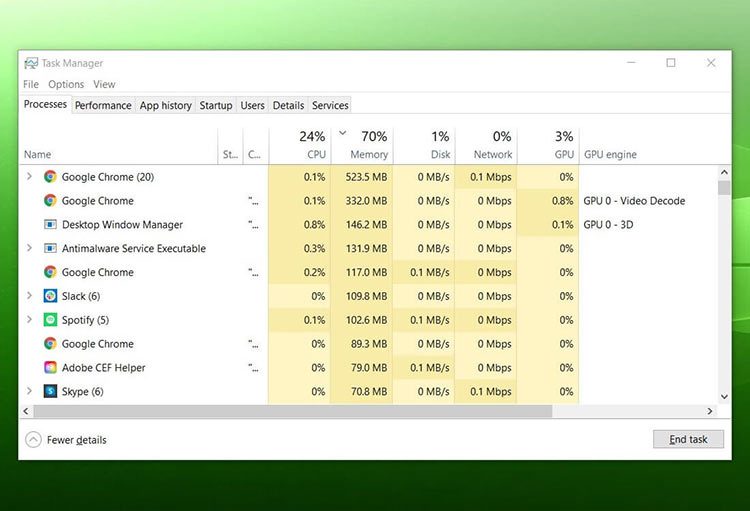Click the Spotify icon in the process list
This screenshot has height=511, width=750.
(50, 320)
